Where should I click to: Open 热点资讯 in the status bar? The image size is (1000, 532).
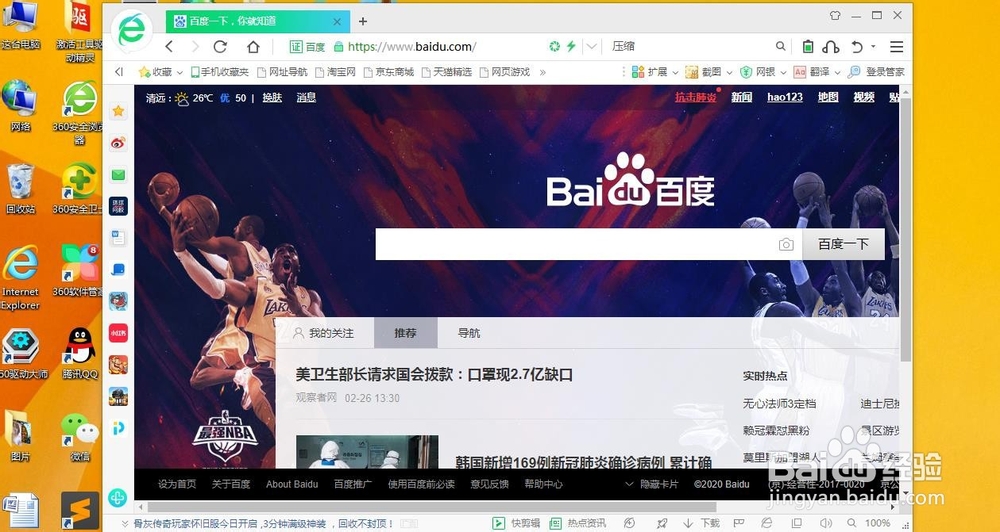(577, 523)
